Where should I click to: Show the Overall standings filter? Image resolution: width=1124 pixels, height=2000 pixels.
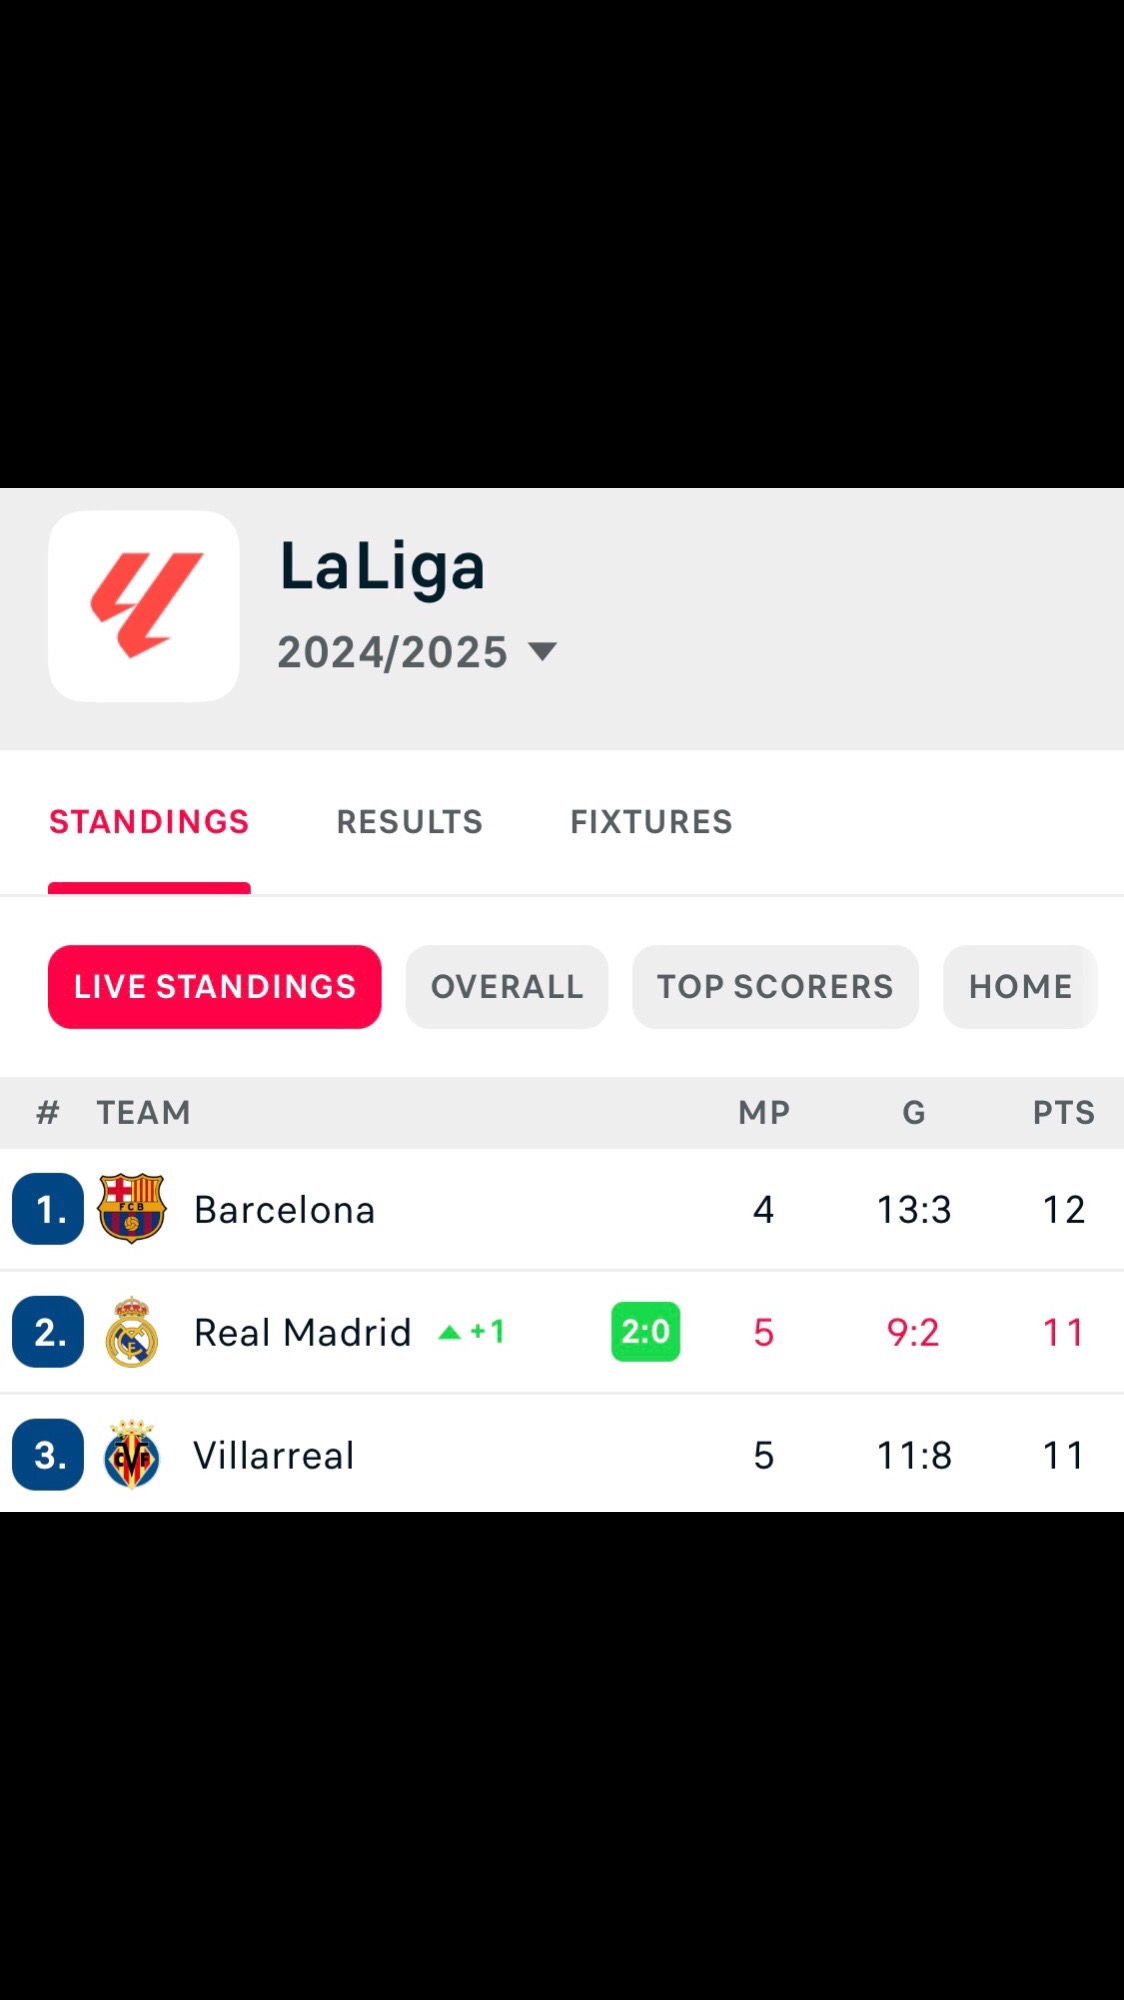click(506, 987)
